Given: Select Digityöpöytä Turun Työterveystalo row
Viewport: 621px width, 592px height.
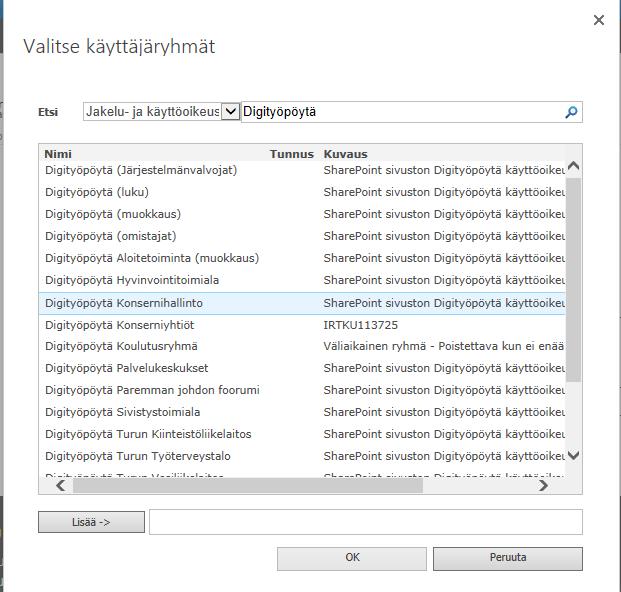Looking at the screenshot, I should [x=302, y=456].
